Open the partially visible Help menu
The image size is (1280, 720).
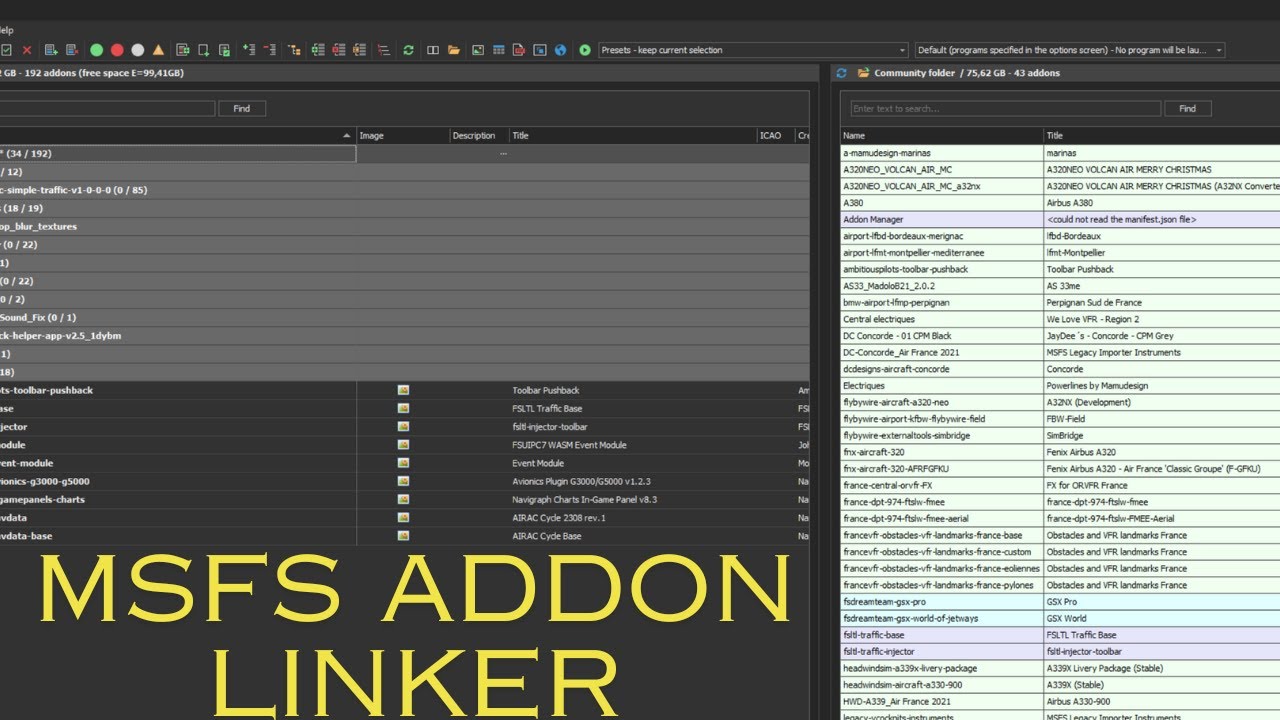pos(6,30)
